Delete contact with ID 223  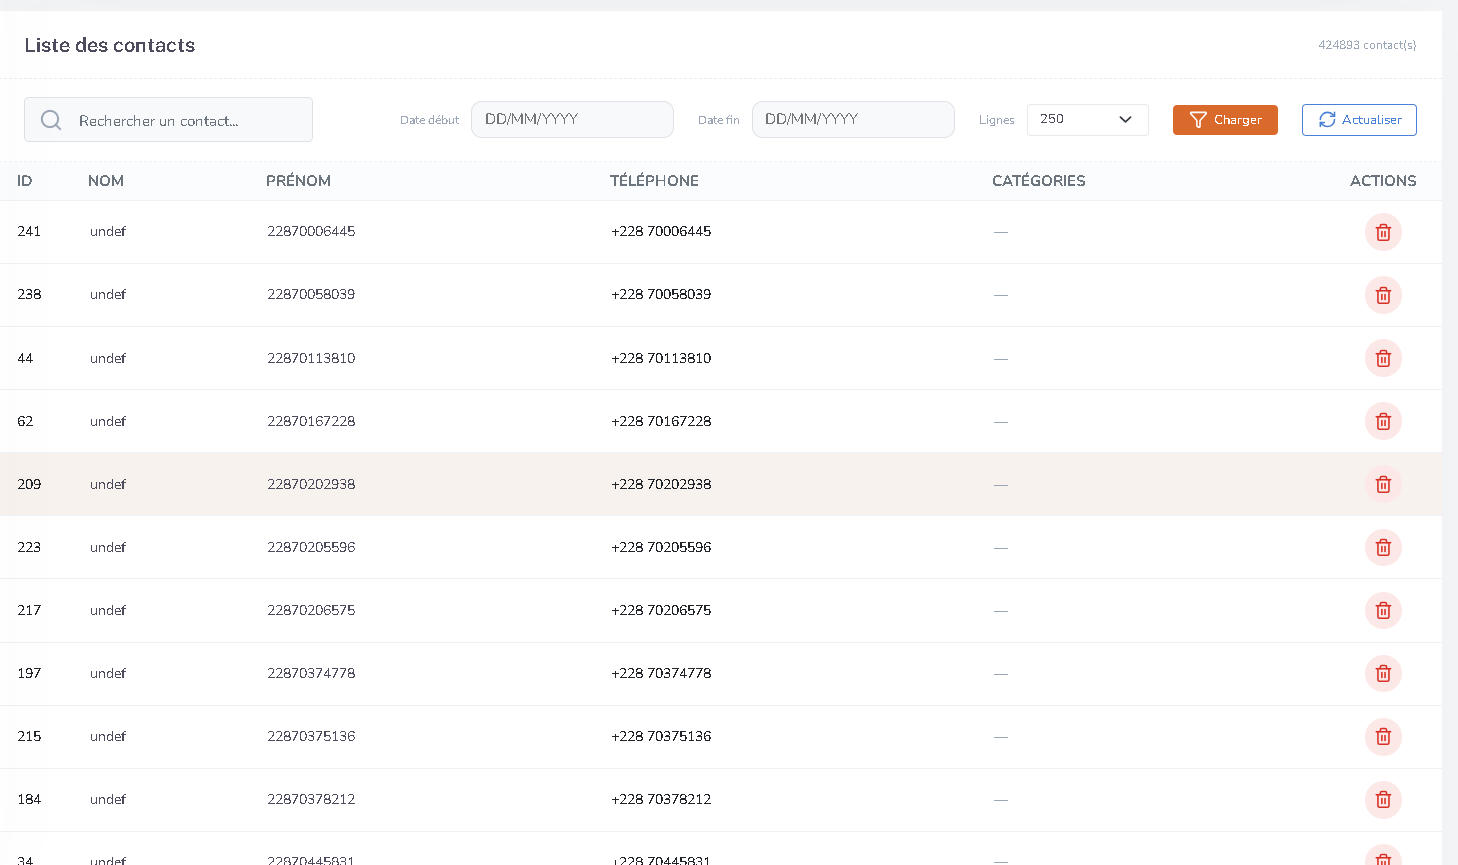(x=1383, y=547)
